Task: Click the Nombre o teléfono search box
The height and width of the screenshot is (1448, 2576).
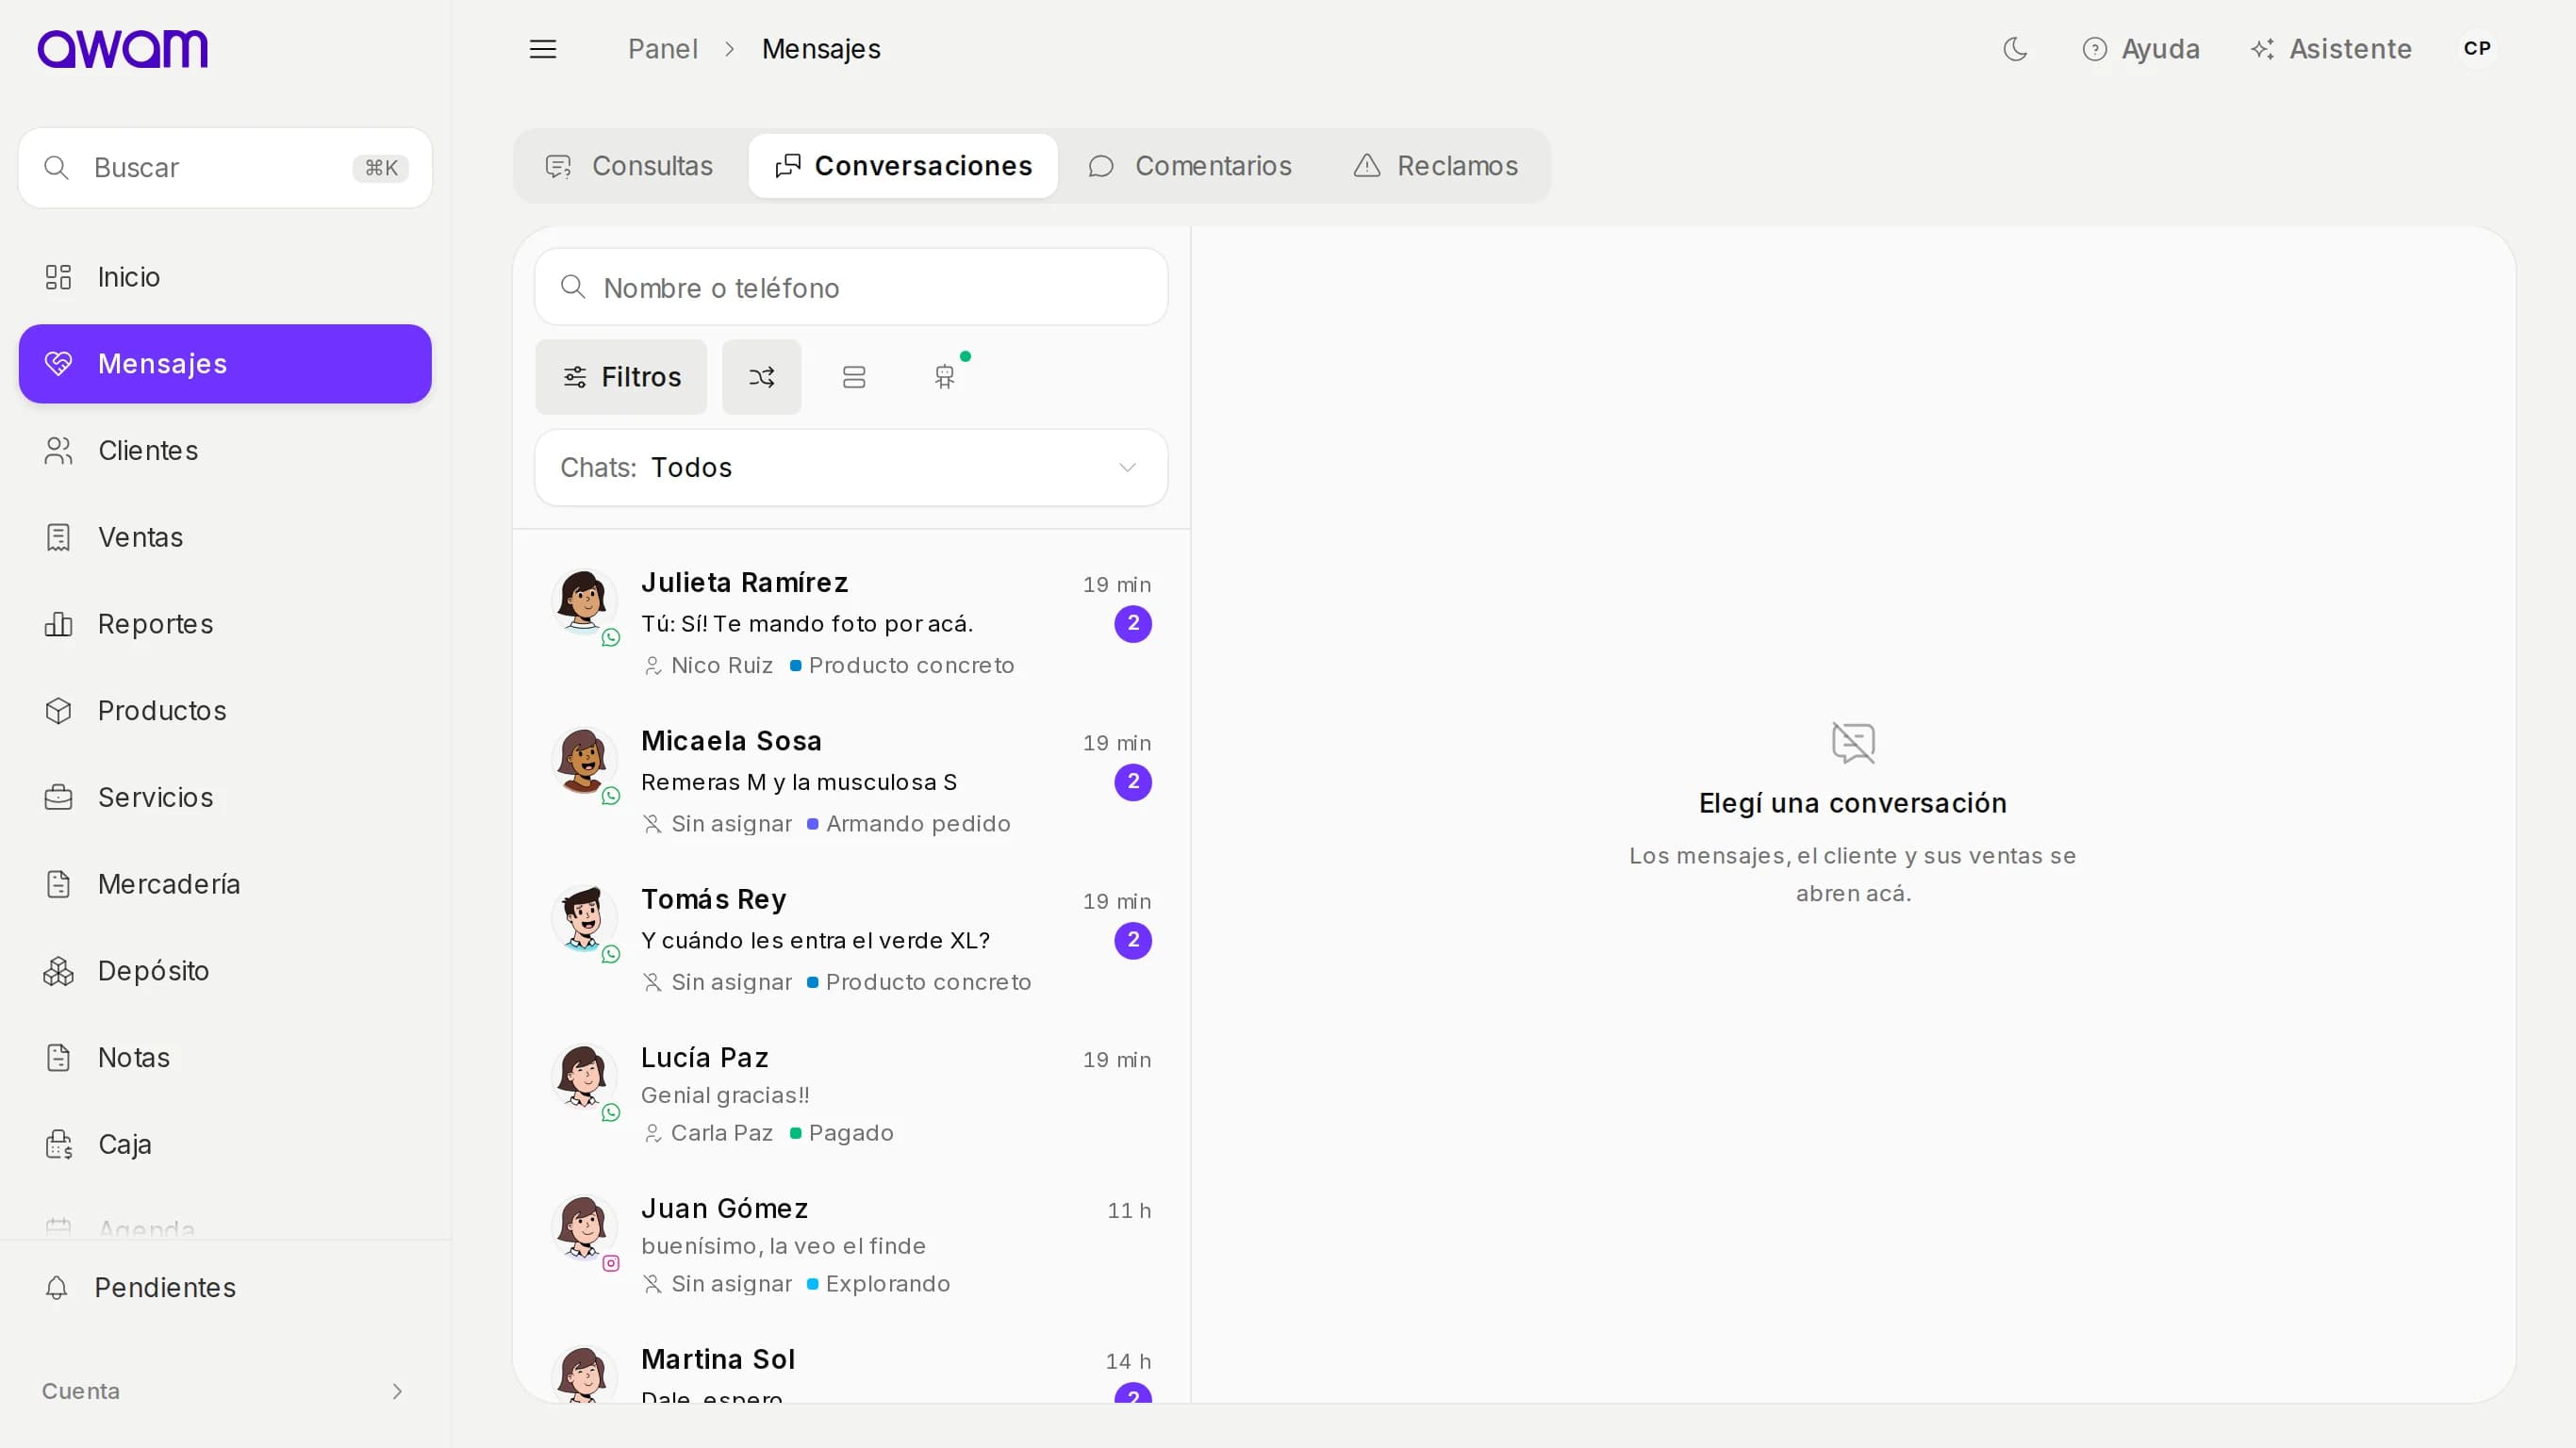Action: pyautogui.click(x=851, y=288)
